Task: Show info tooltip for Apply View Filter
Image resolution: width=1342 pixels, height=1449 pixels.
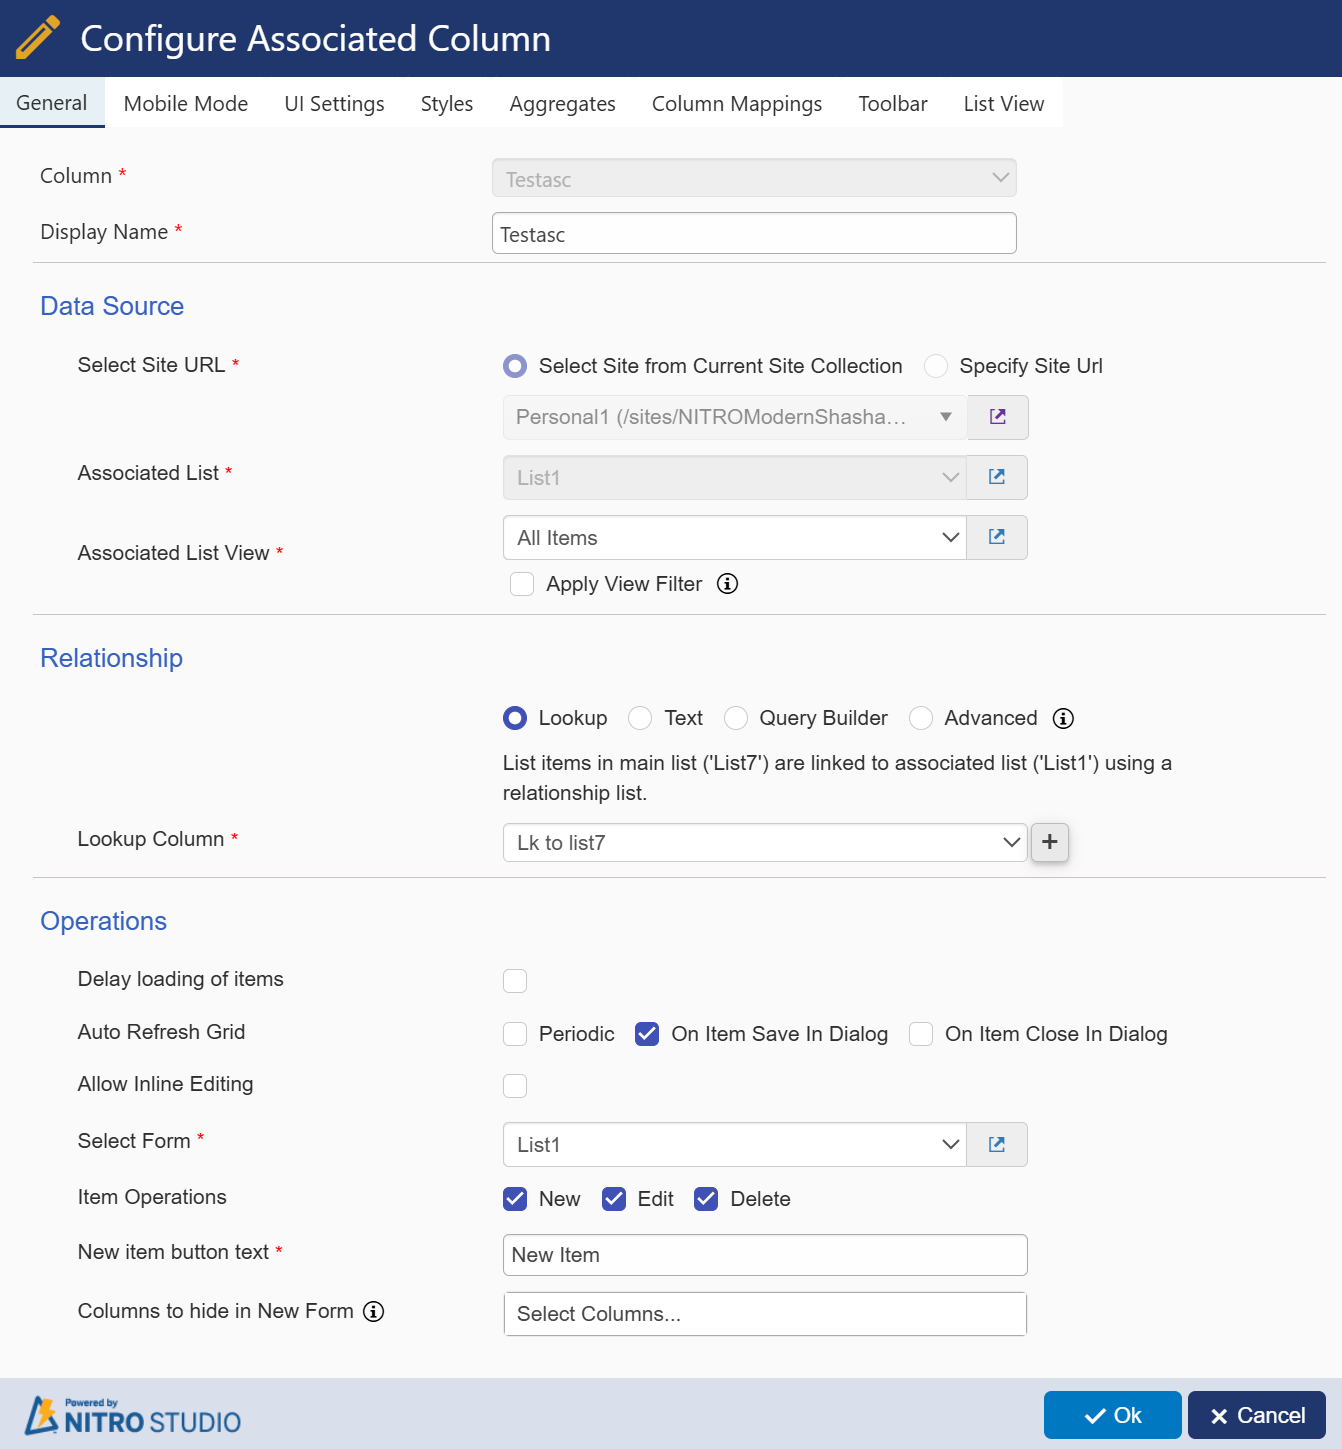Action: (x=727, y=584)
